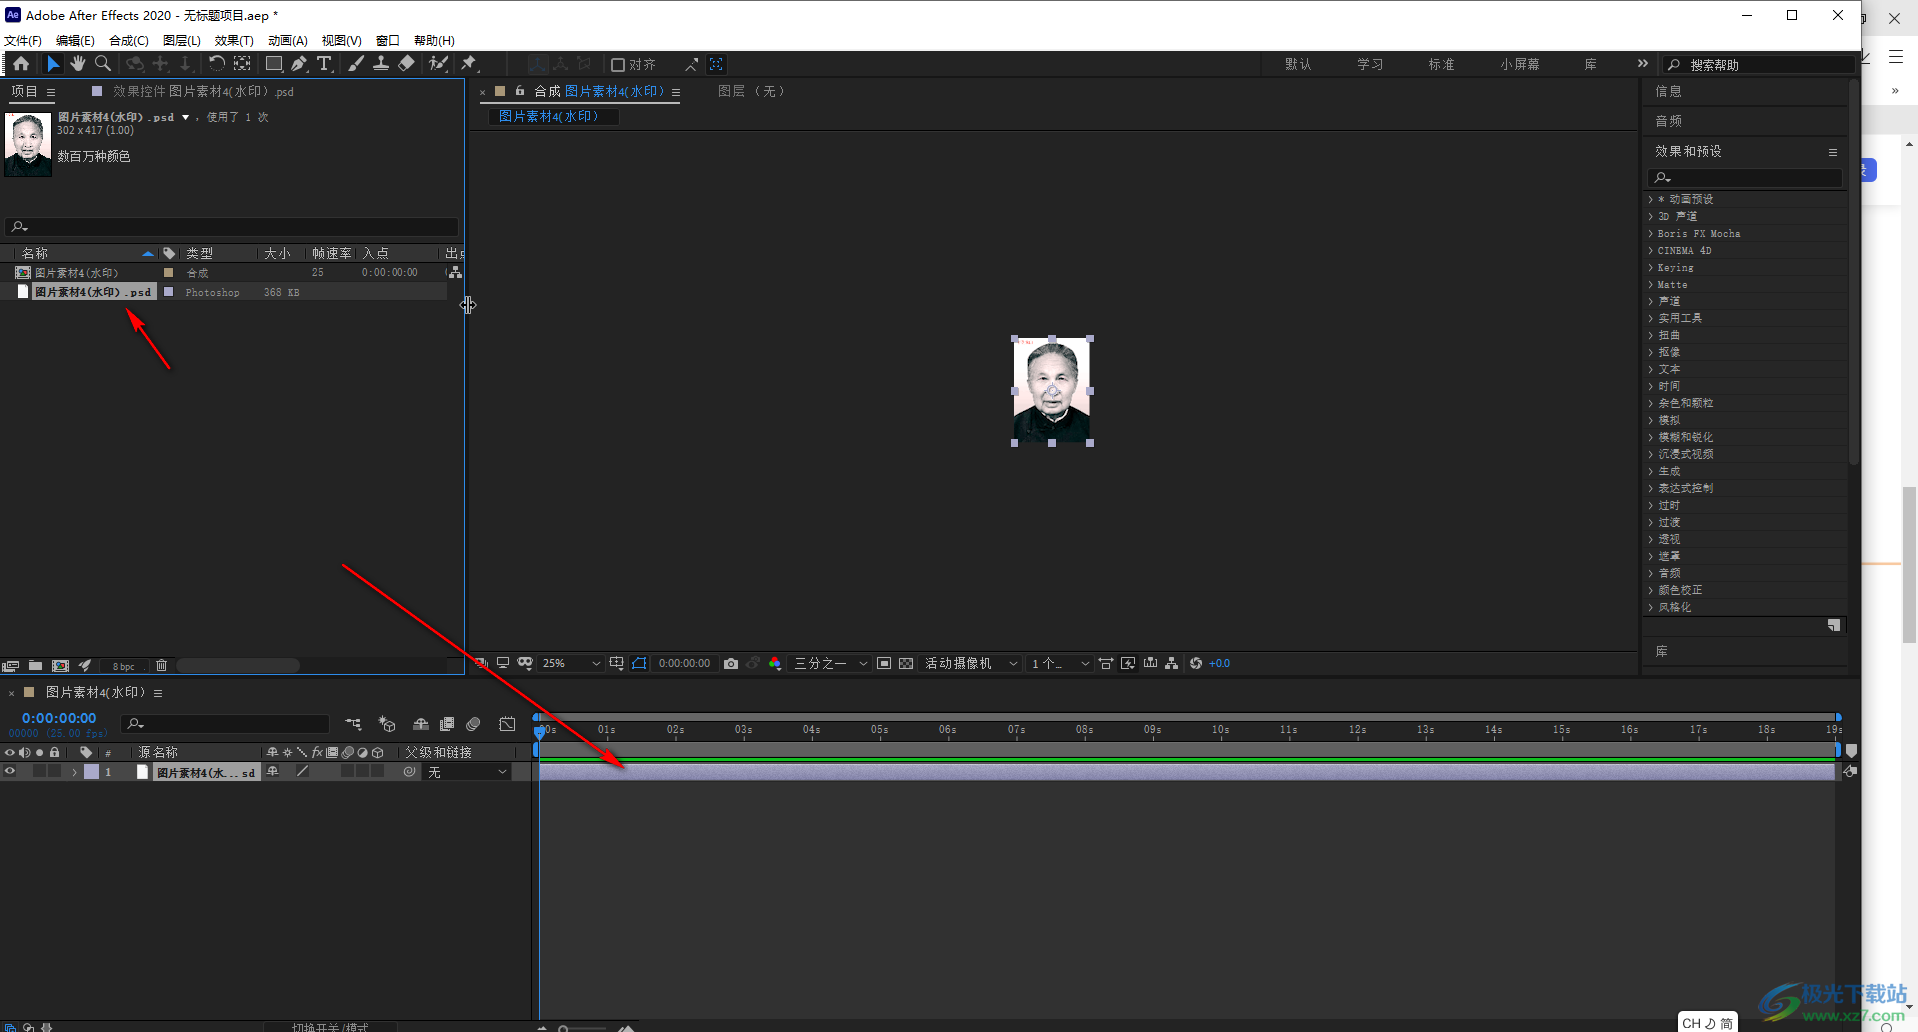Expand the 动画预设 effects category
Viewport: 1918px width, 1032px height.
[1650, 200]
